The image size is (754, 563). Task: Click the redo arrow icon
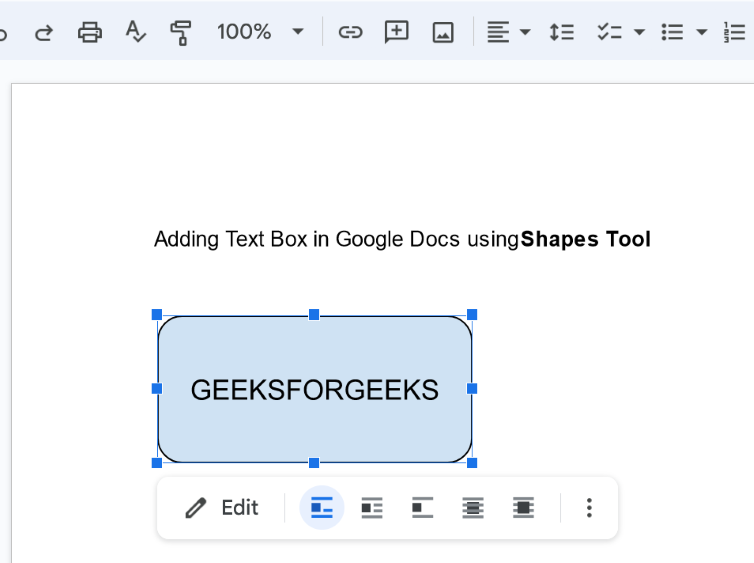[x=43, y=32]
